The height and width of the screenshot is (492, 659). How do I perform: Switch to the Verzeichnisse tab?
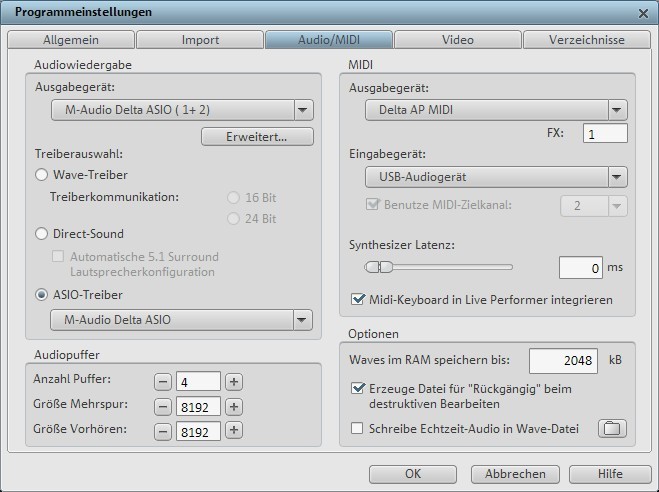[587, 40]
